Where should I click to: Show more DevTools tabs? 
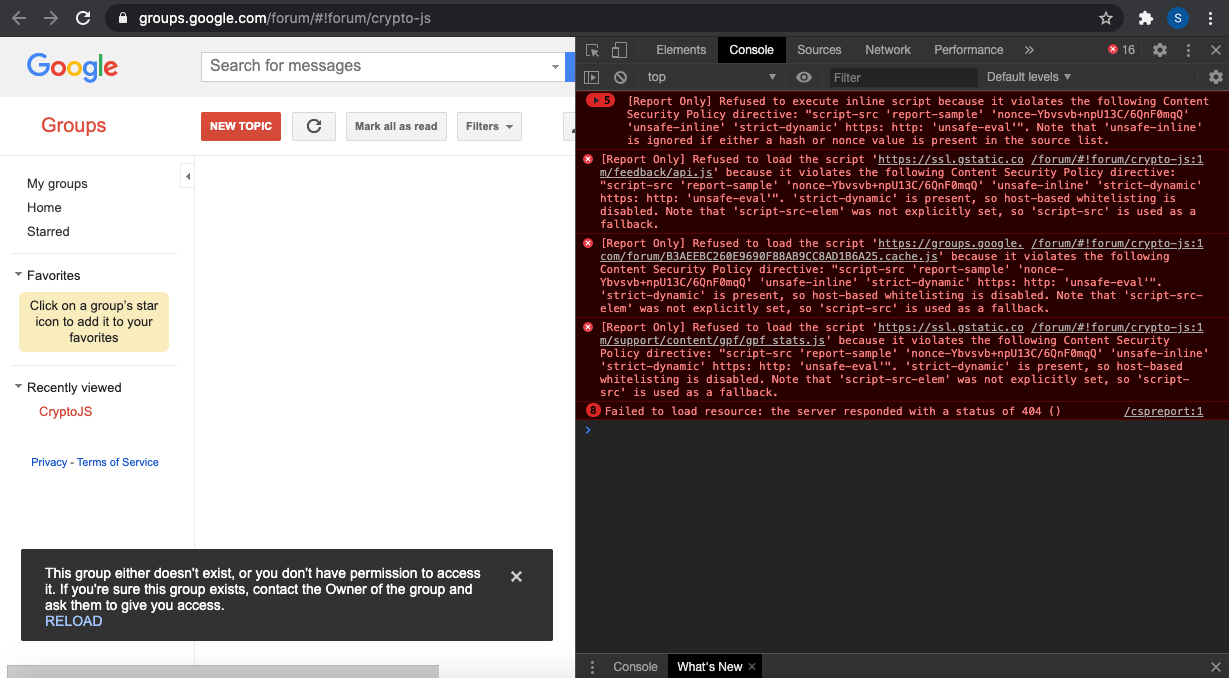pos(1029,50)
